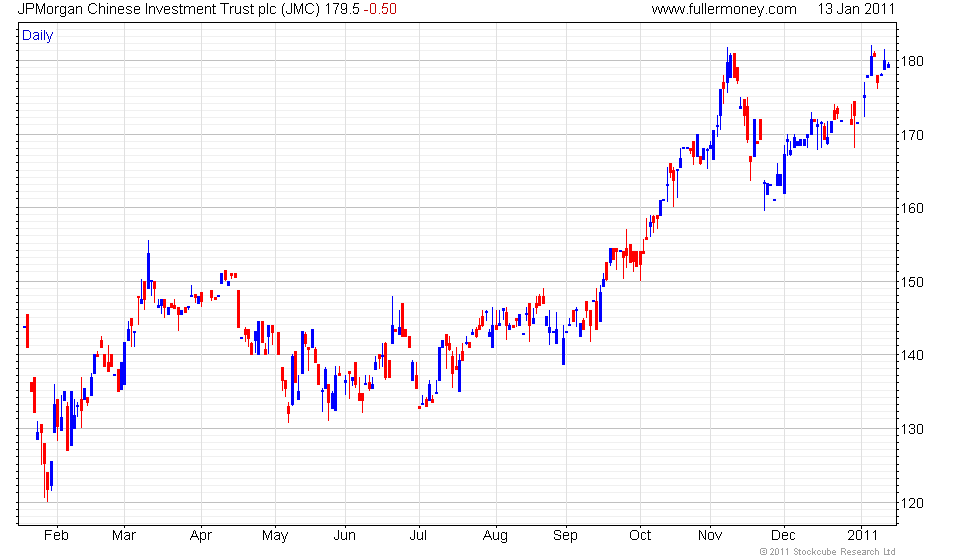Image resolution: width=980 pixels, height=560 pixels.
Task: Click the 140 price axis label
Action: [x=912, y=355]
